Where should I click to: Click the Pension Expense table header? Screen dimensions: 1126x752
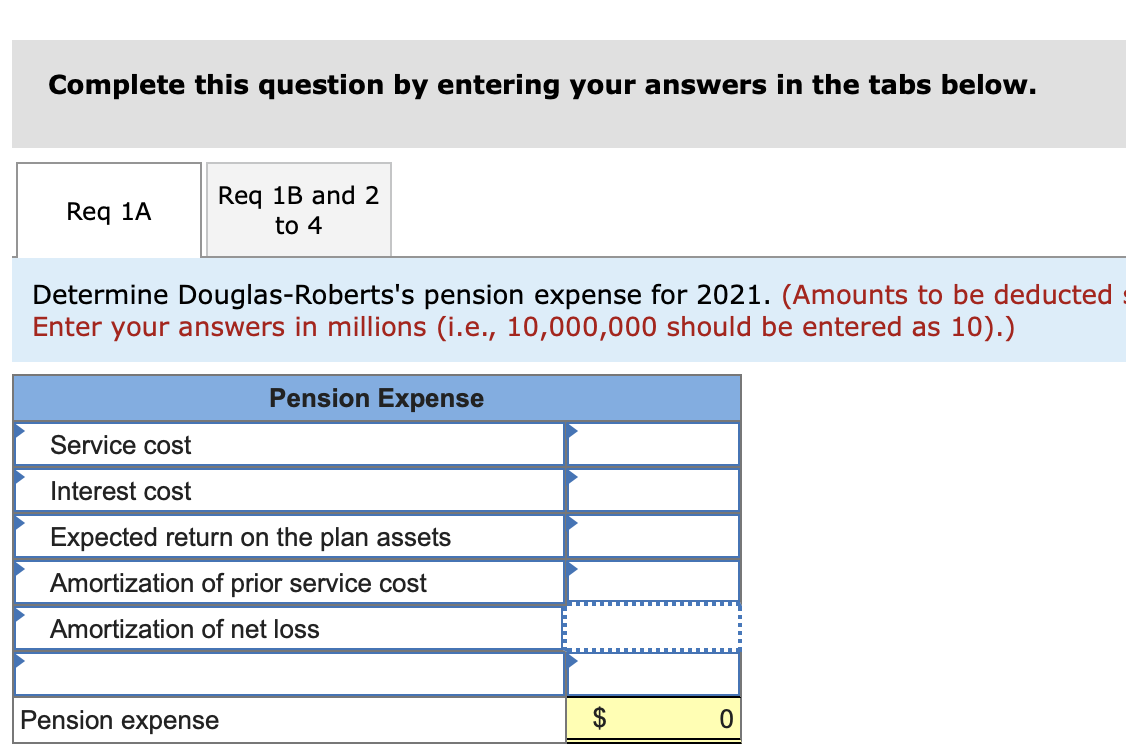376,398
